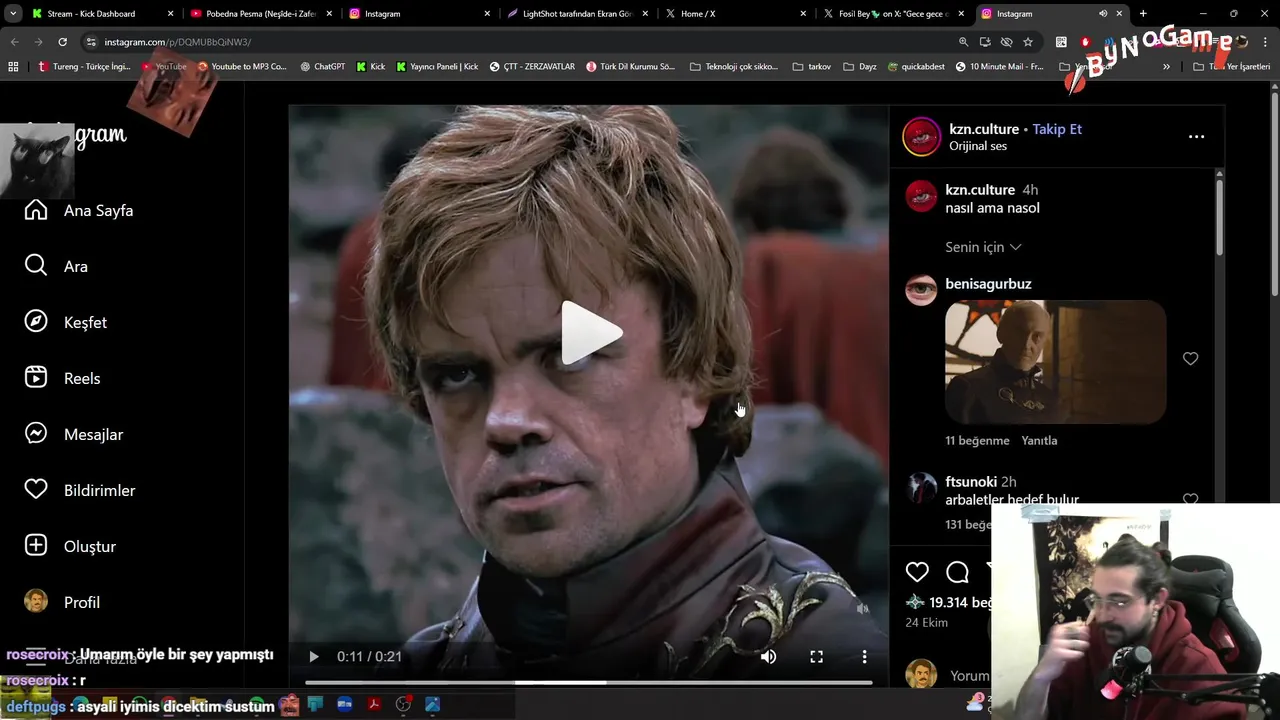Switch to Pobedna Pesma YouTube tab
The width and height of the screenshot is (1280, 720).
pyautogui.click(x=261, y=14)
